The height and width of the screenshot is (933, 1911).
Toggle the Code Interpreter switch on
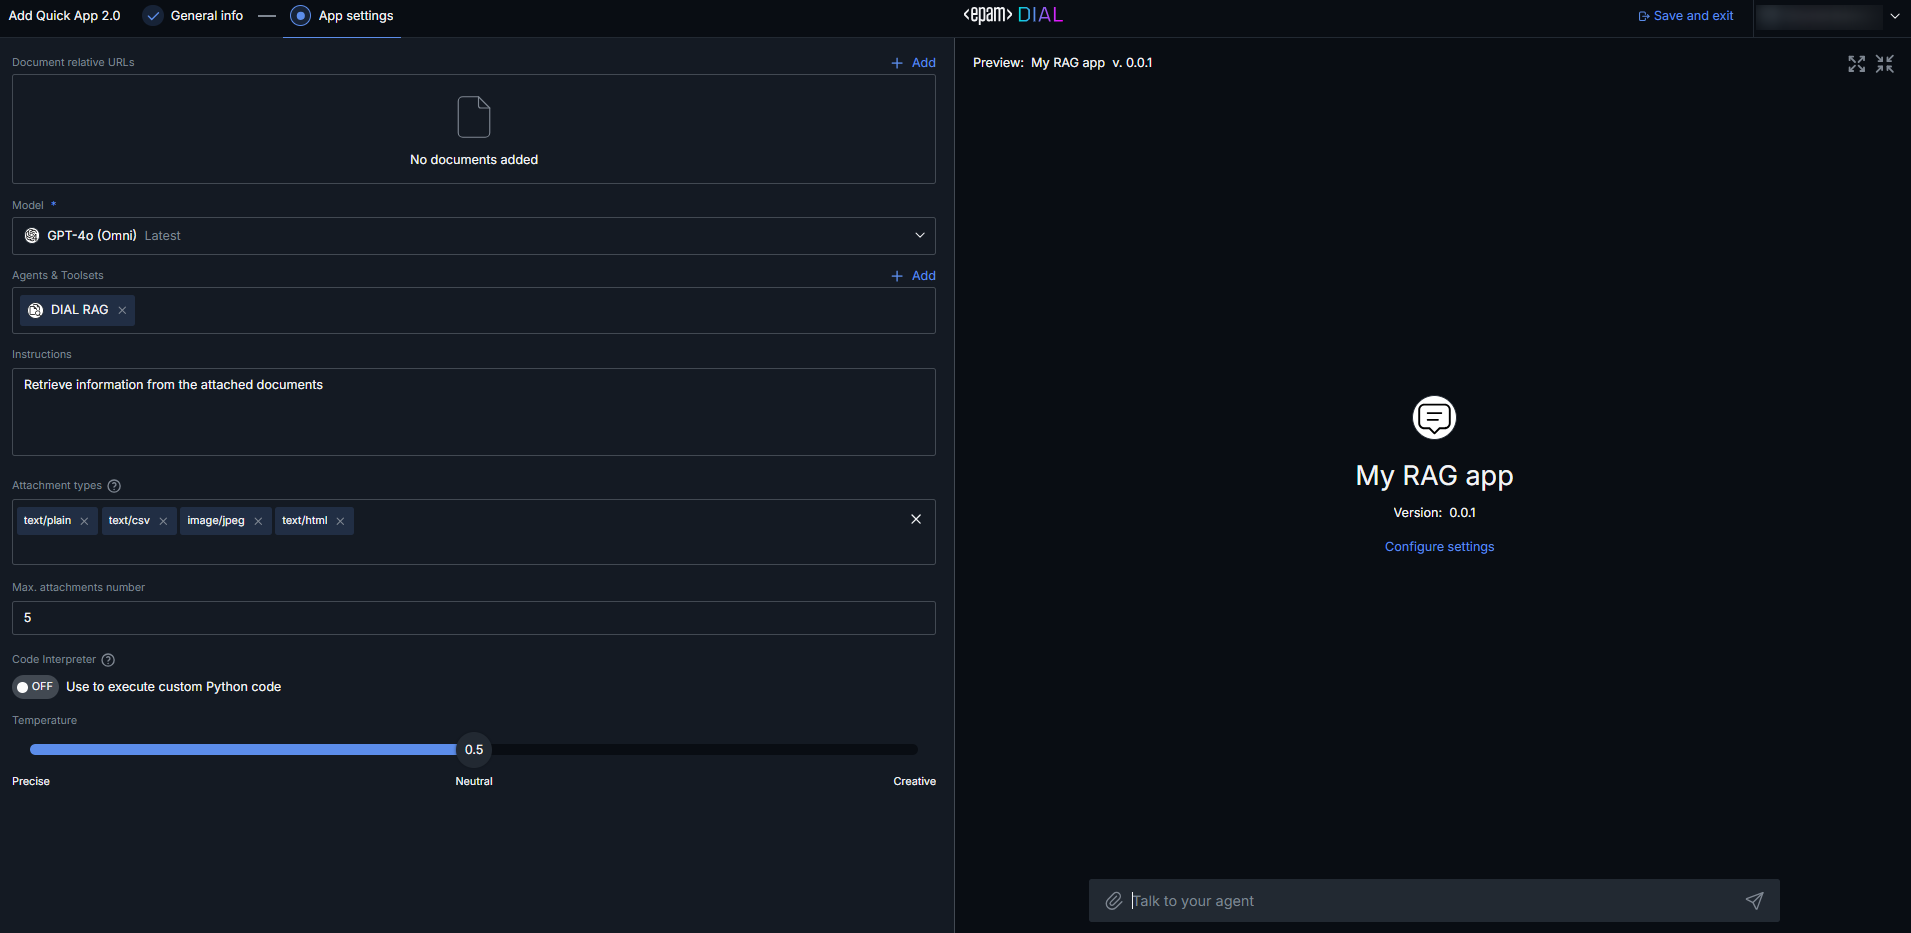click(x=35, y=687)
